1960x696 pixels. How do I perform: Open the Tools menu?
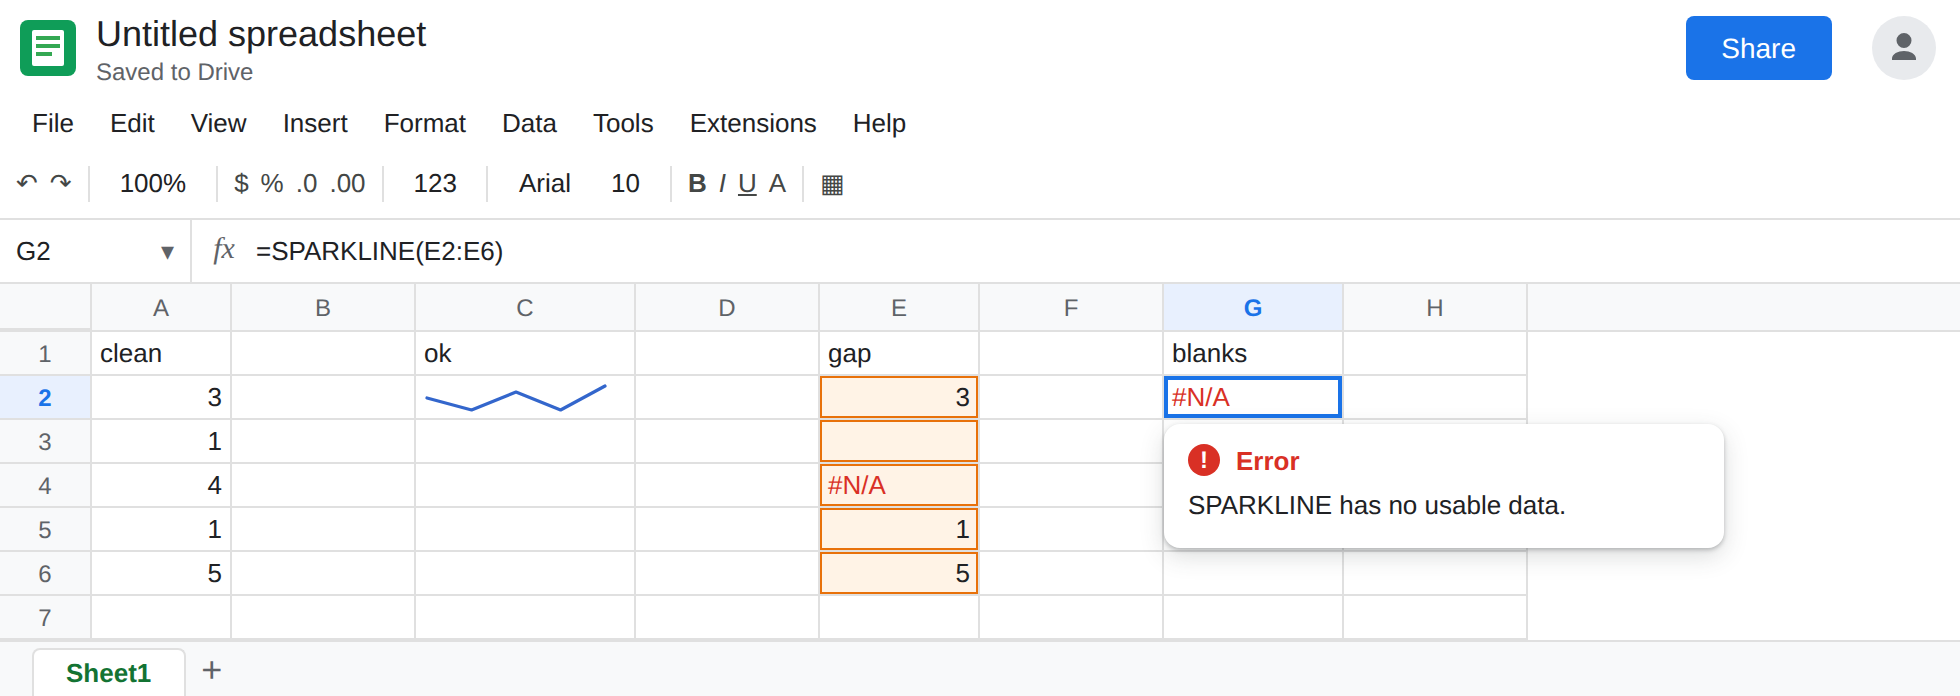click(623, 123)
